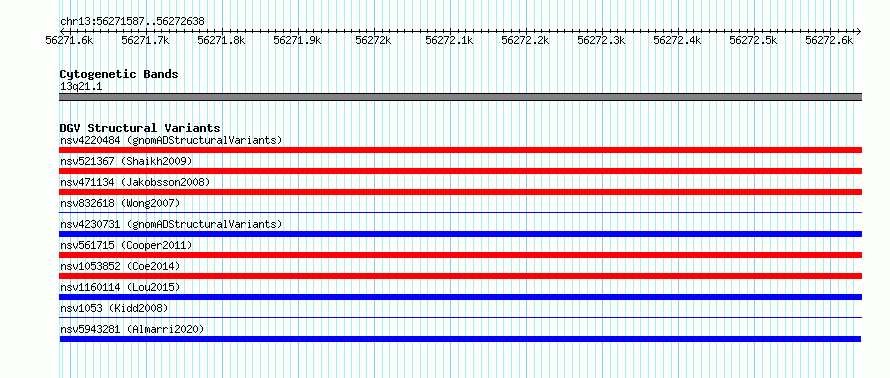
Task: Click the nsv5943281 (Almarri2020) label
Action: click(132, 329)
